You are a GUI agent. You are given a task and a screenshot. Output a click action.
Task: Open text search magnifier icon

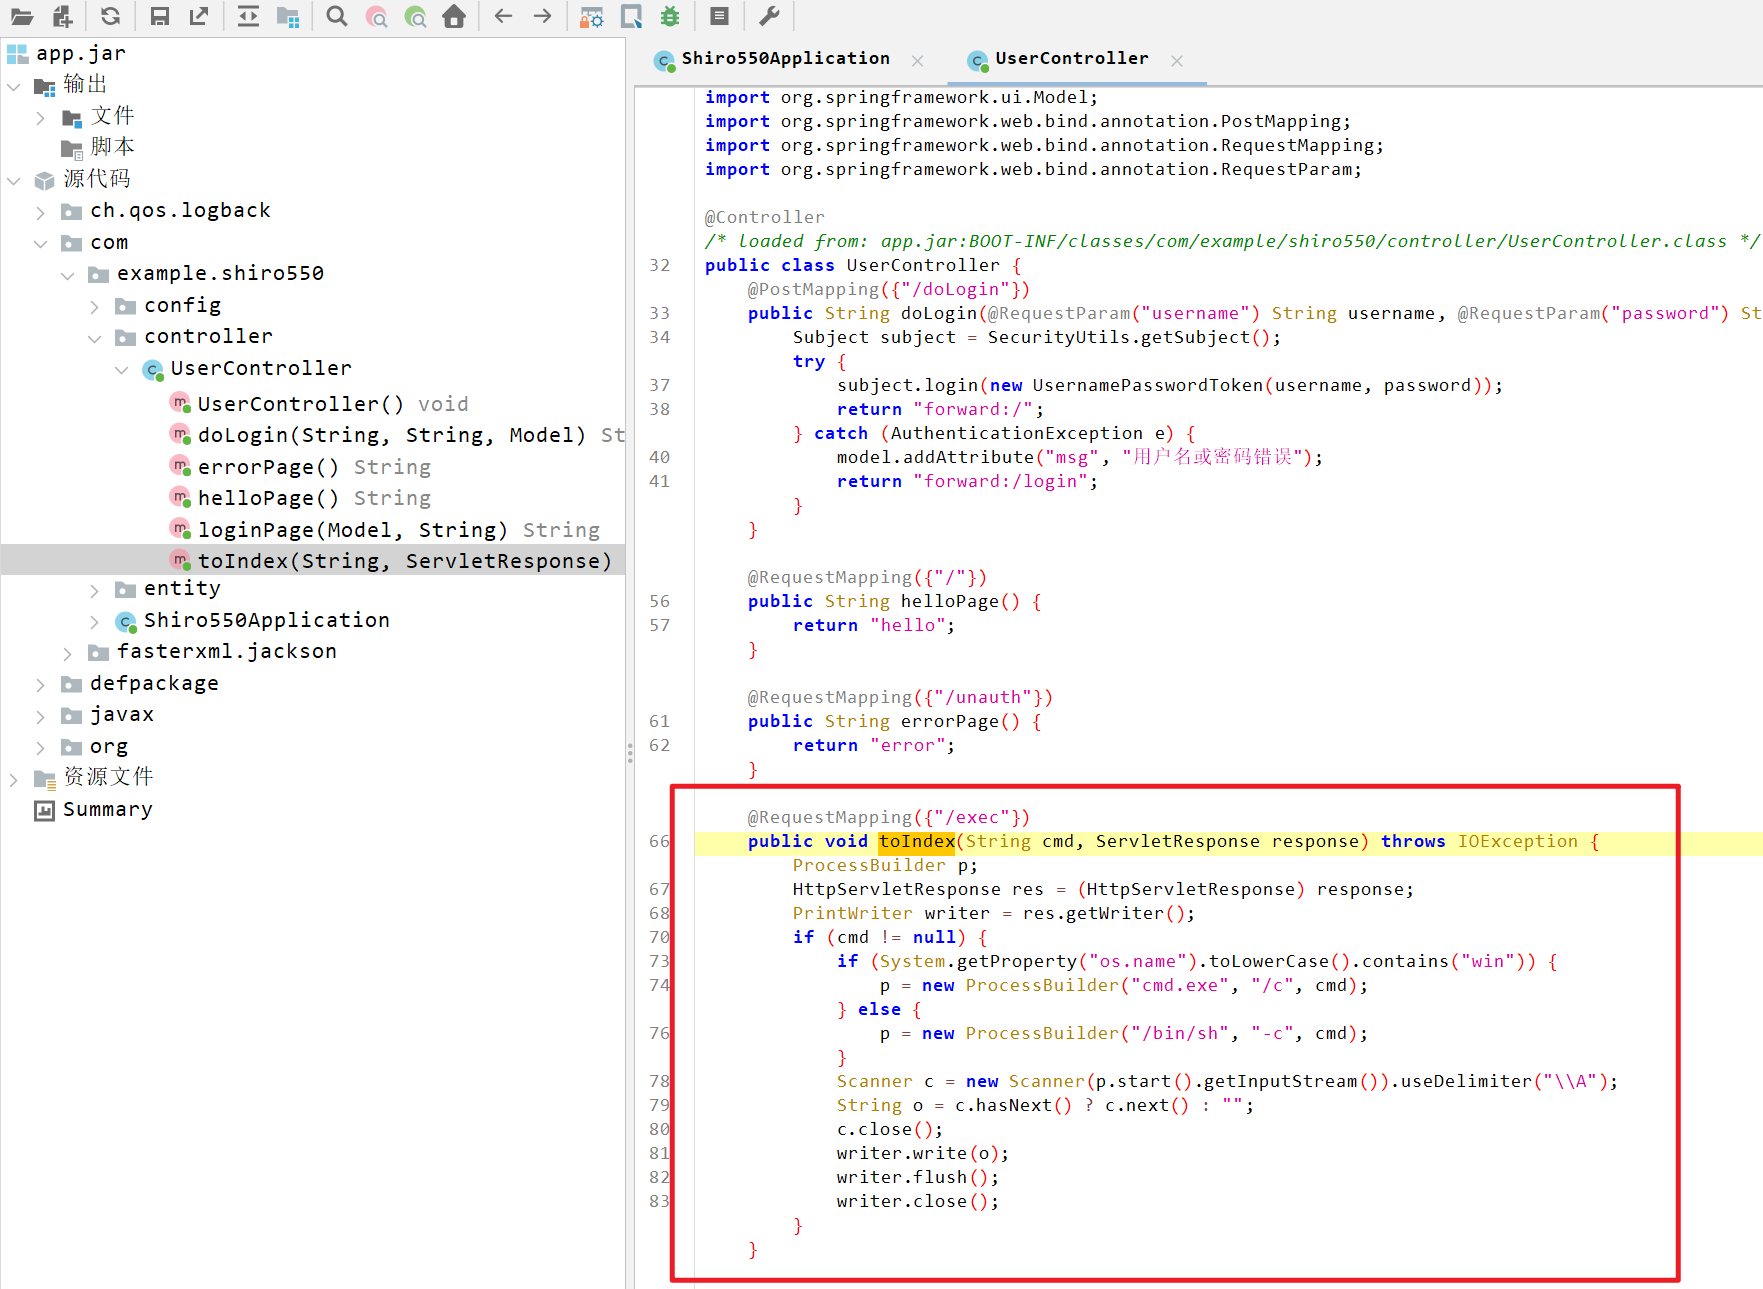pos(337,16)
